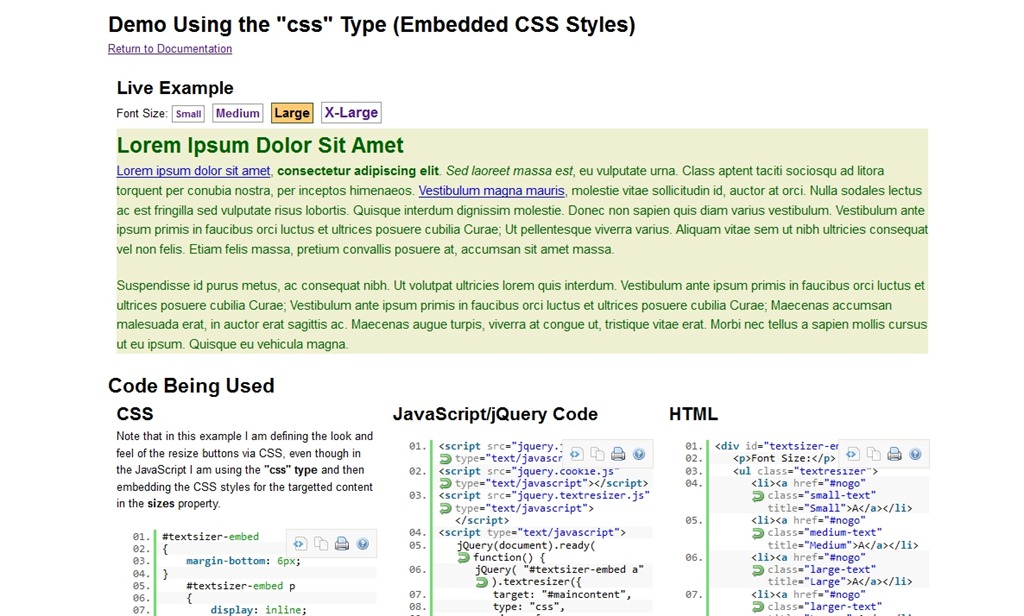
Task: Print the CSS code block
Action: 342,543
